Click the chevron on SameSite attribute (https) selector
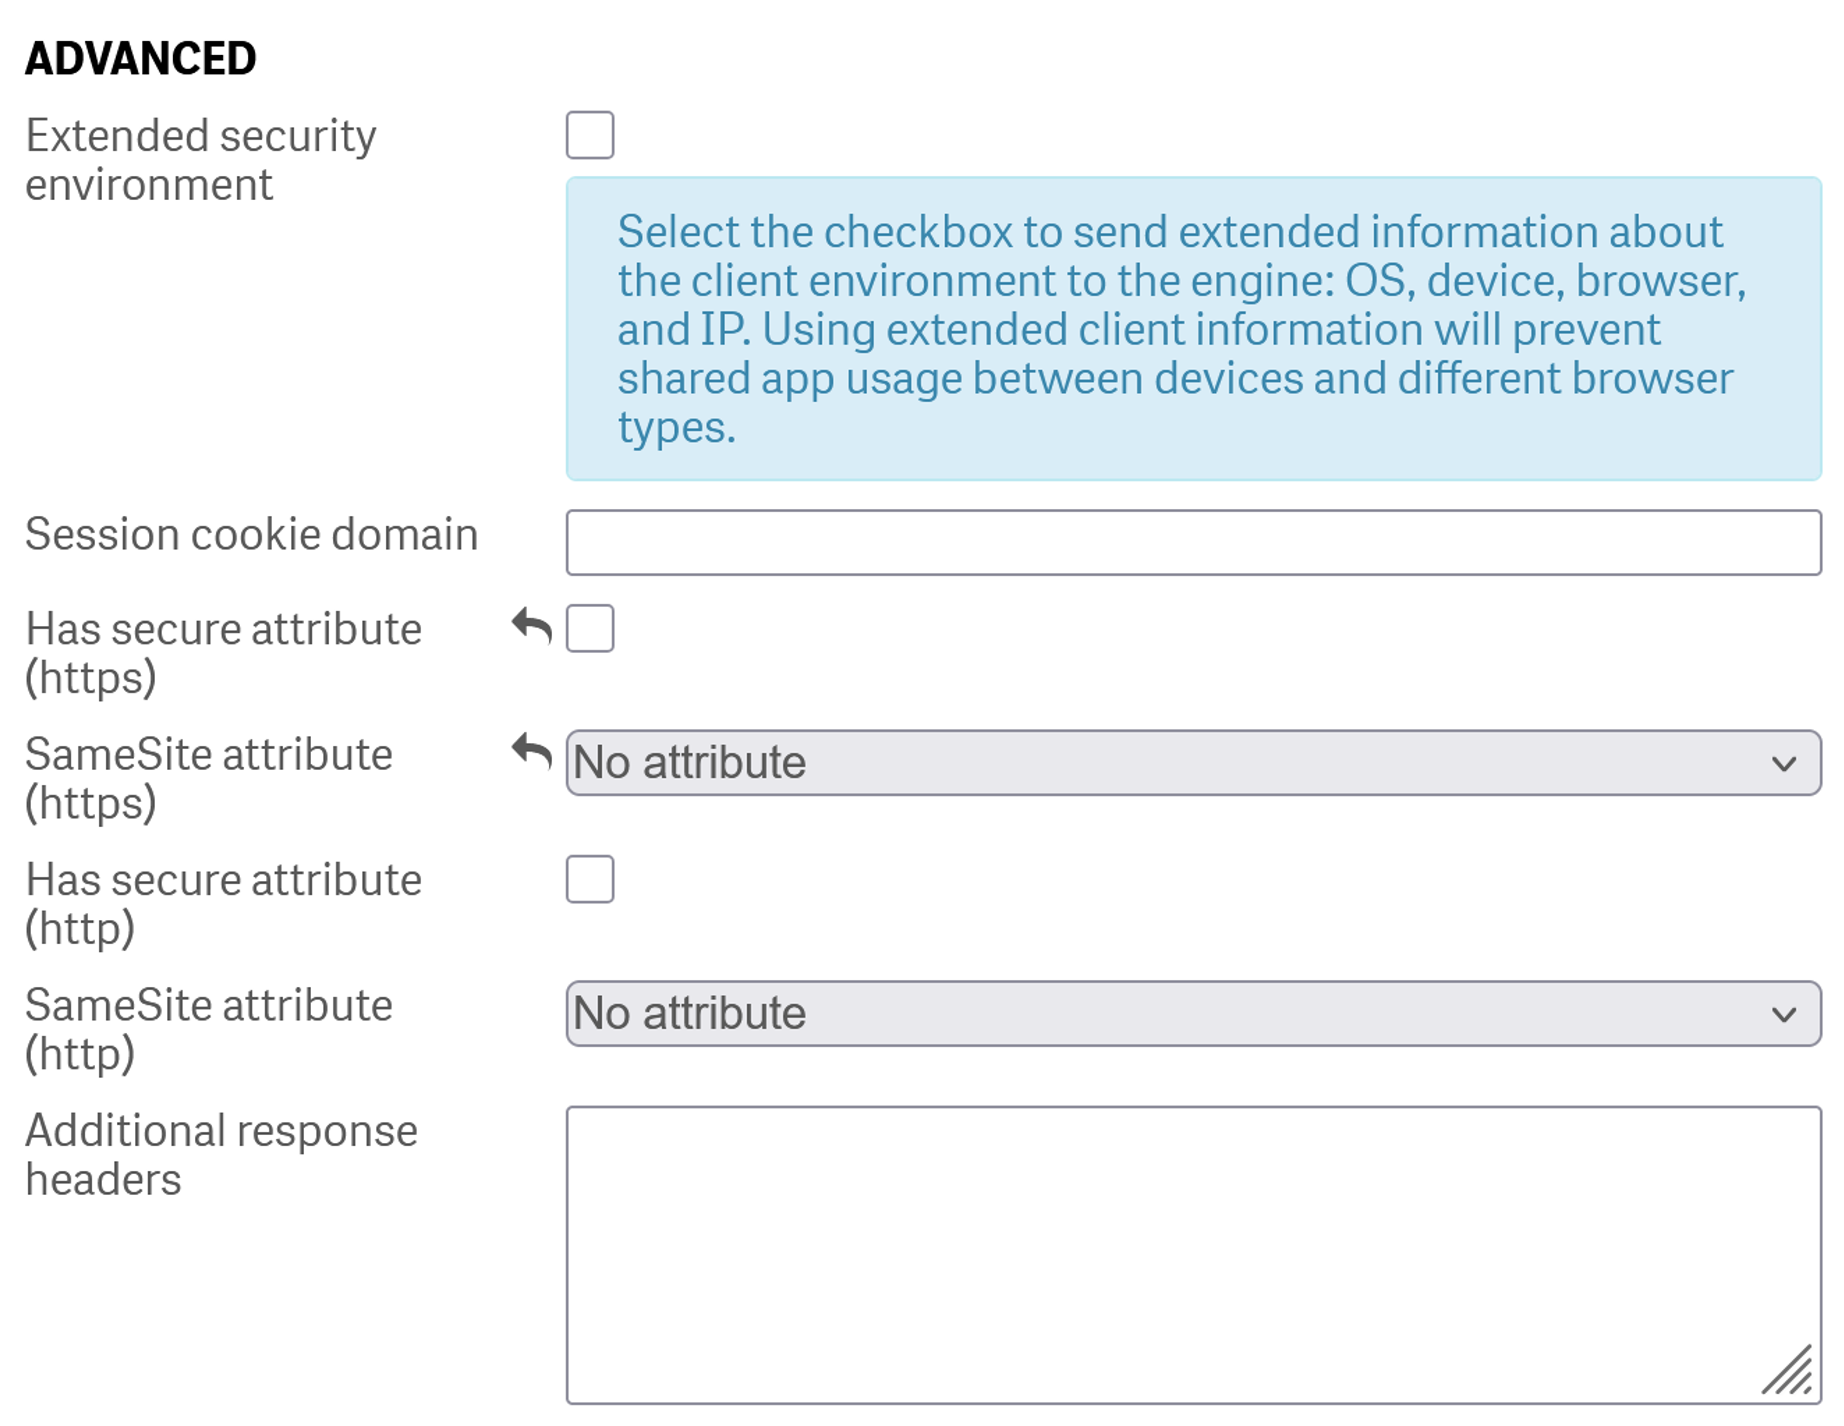The height and width of the screenshot is (1426, 1844). click(1785, 762)
